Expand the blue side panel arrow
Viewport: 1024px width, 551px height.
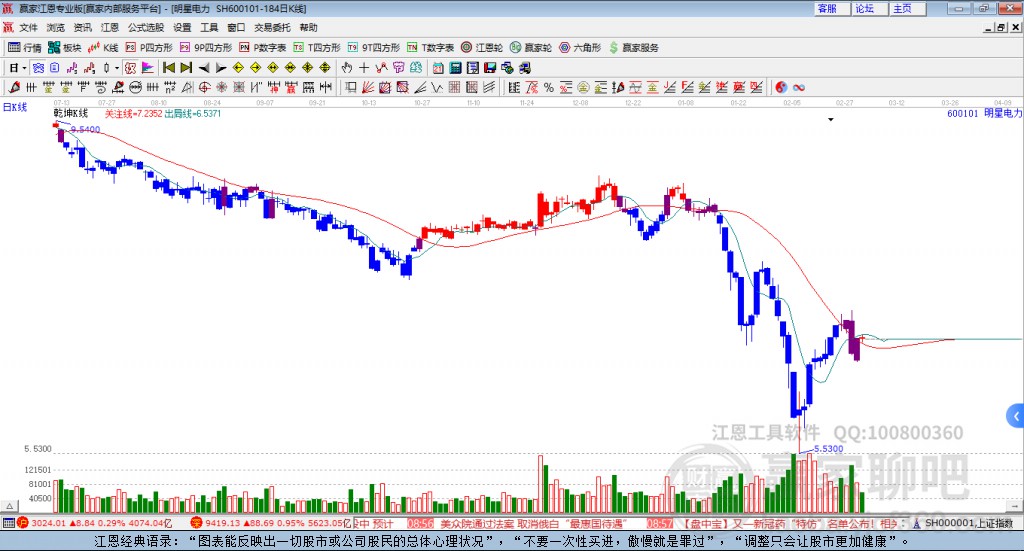coord(1016,417)
